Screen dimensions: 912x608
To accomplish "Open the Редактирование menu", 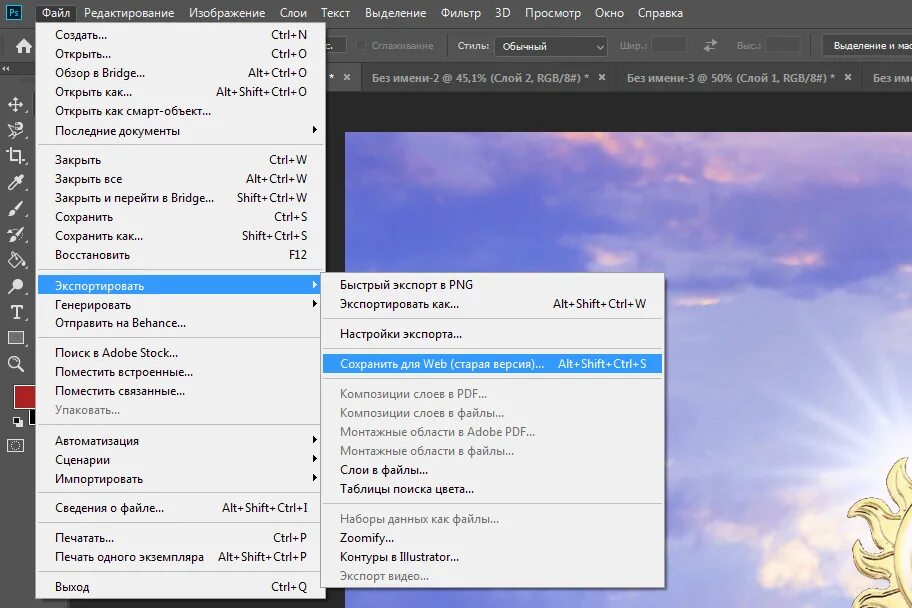I will click(x=129, y=13).
